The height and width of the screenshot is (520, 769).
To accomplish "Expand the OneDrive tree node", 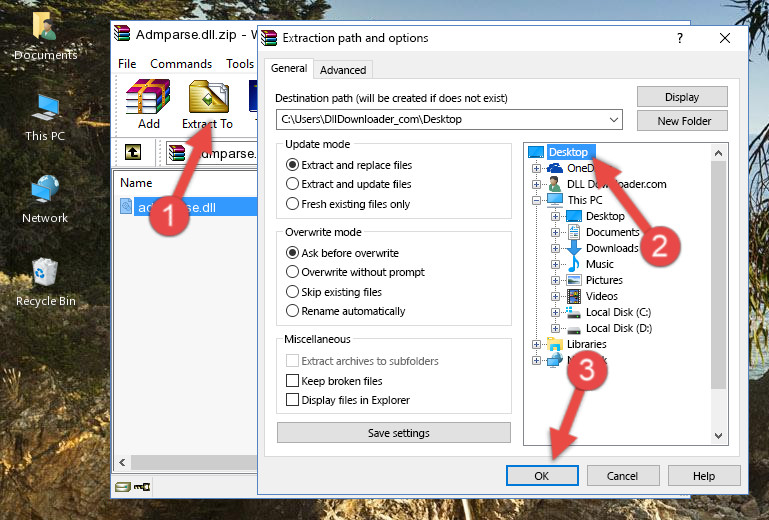I will pyautogui.click(x=536, y=168).
